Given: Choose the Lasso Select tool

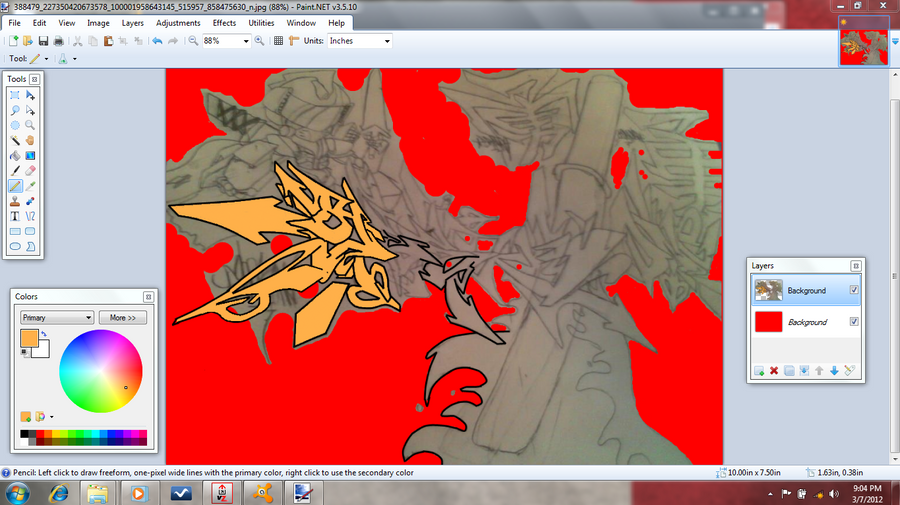Looking at the screenshot, I should click(x=15, y=110).
